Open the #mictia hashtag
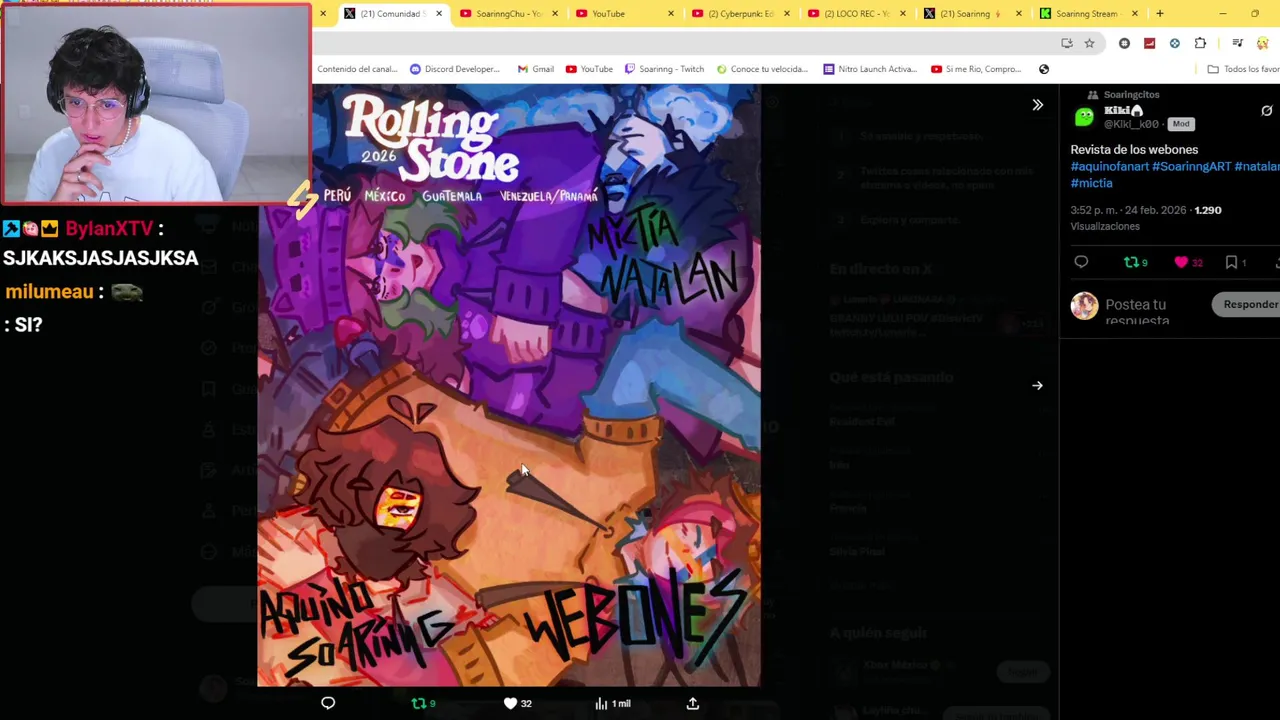 click(1091, 183)
